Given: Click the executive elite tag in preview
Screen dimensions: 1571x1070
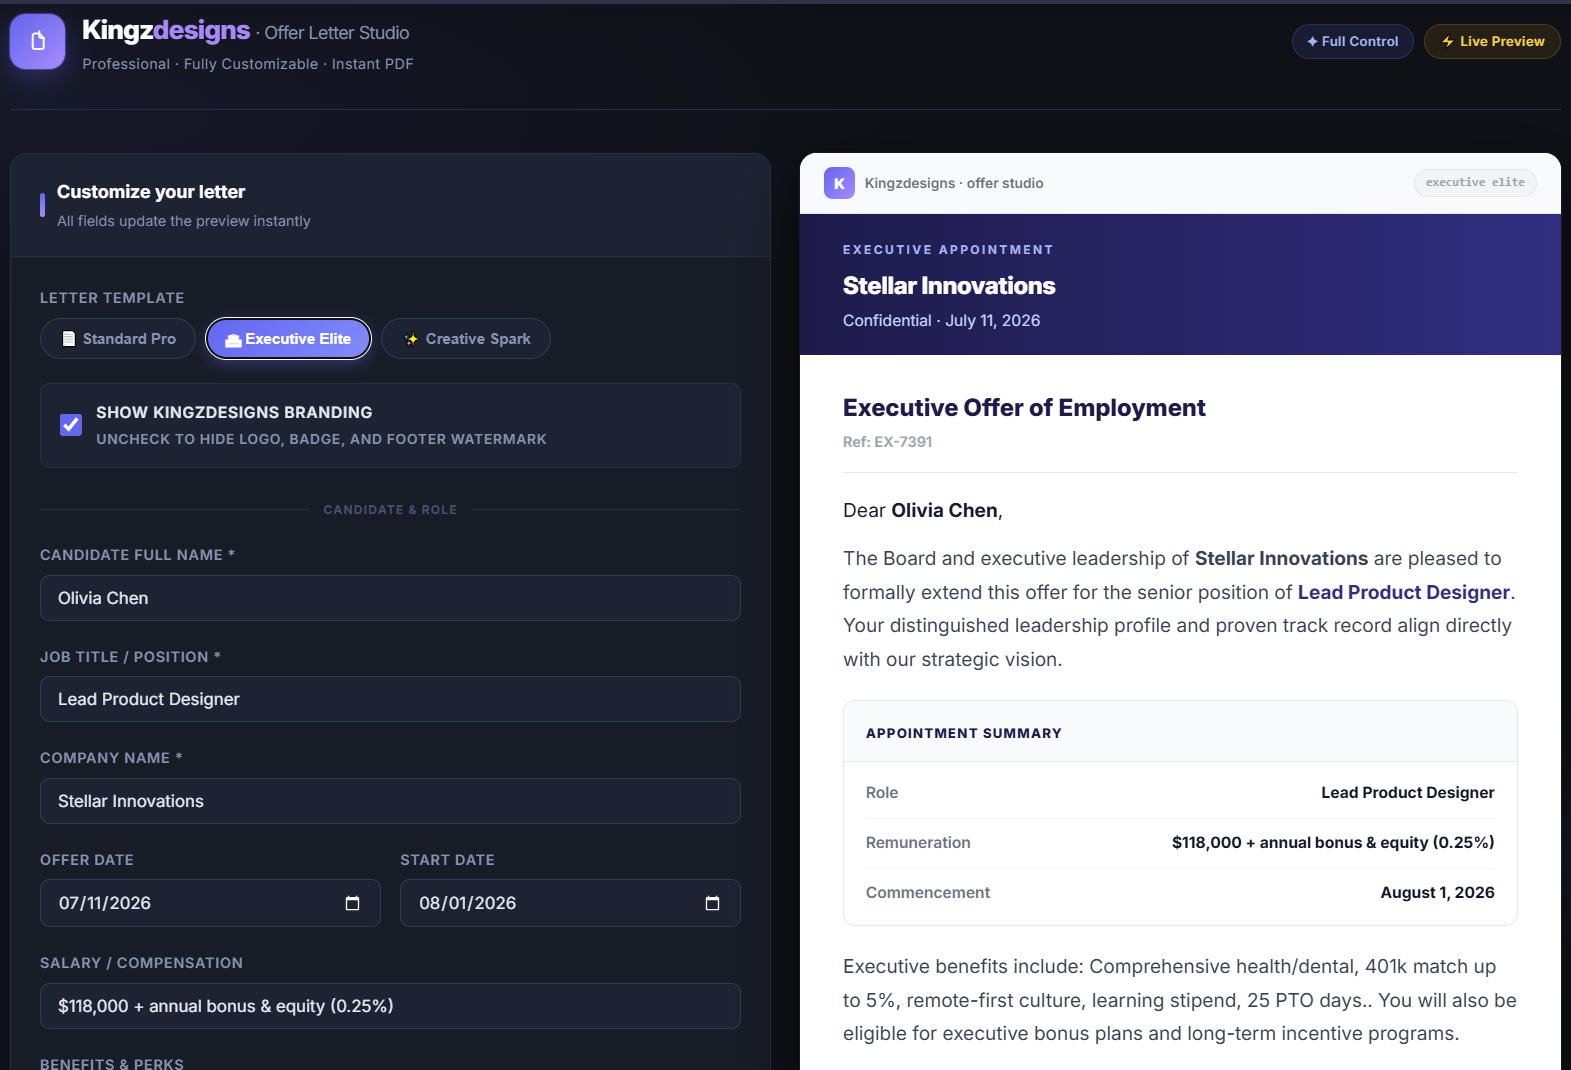Looking at the screenshot, I should click(1475, 182).
